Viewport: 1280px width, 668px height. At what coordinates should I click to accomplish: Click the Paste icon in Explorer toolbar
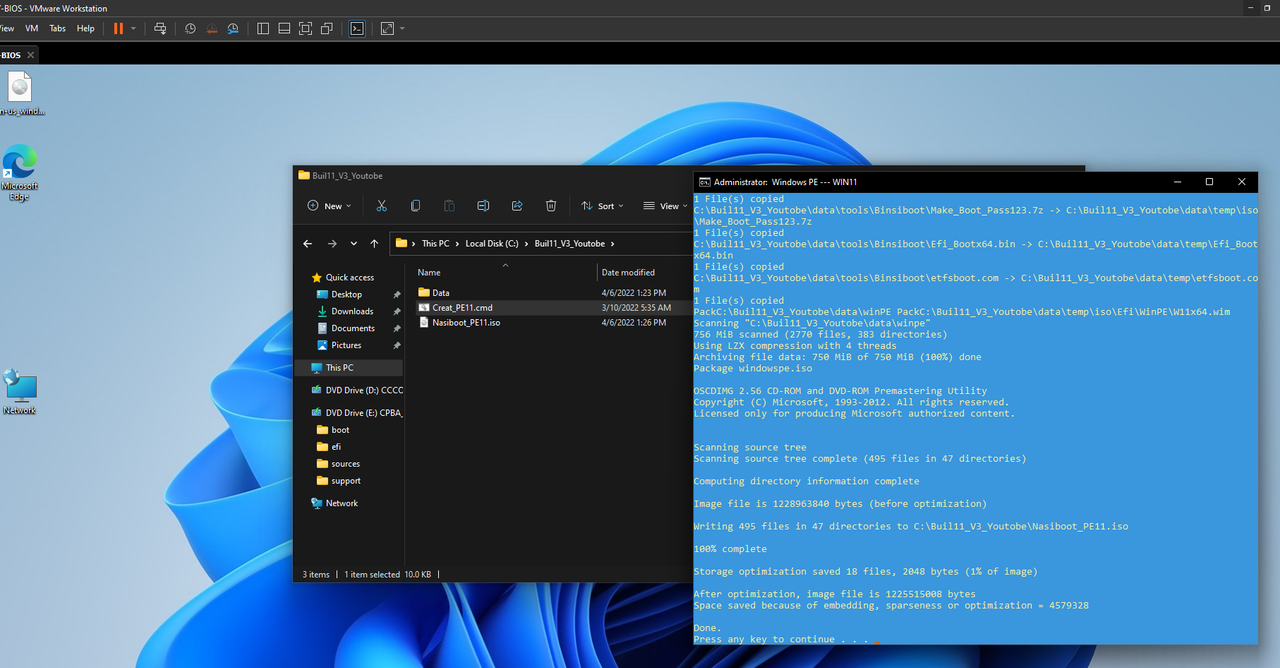click(x=449, y=206)
